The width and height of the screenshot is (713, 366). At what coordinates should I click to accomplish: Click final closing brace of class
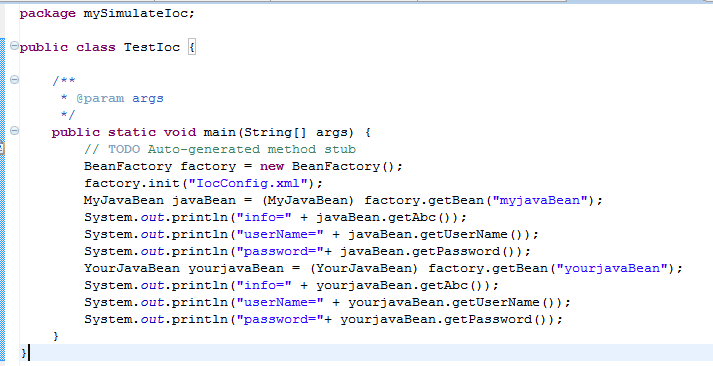(x=24, y=353)
